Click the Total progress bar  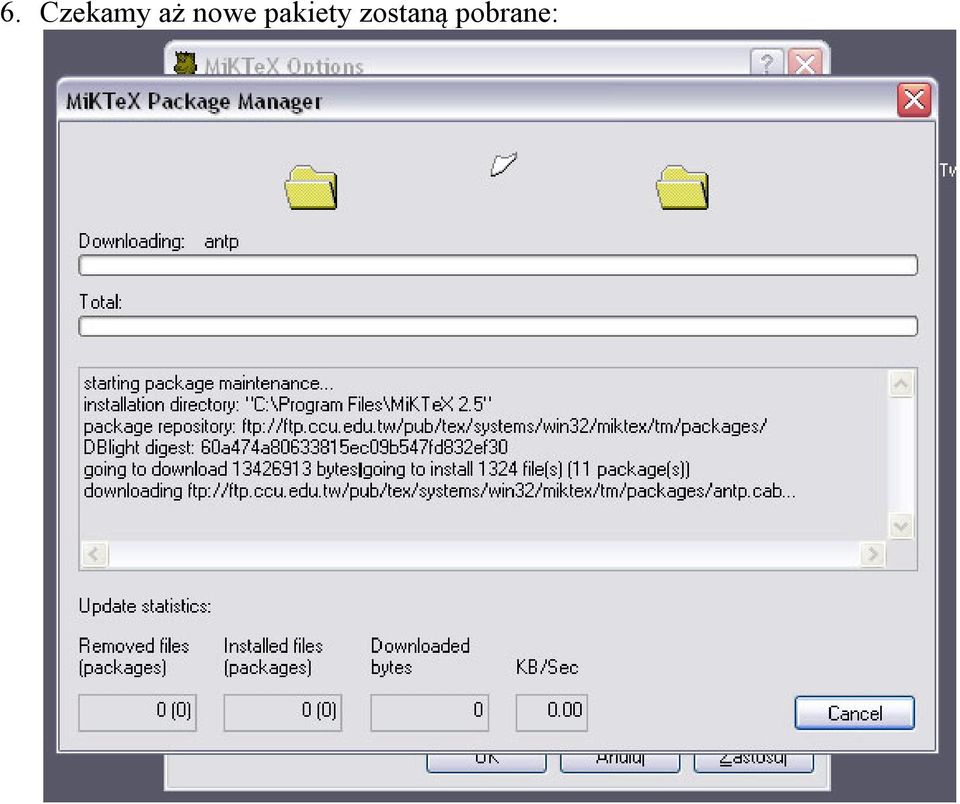(498, 326)
